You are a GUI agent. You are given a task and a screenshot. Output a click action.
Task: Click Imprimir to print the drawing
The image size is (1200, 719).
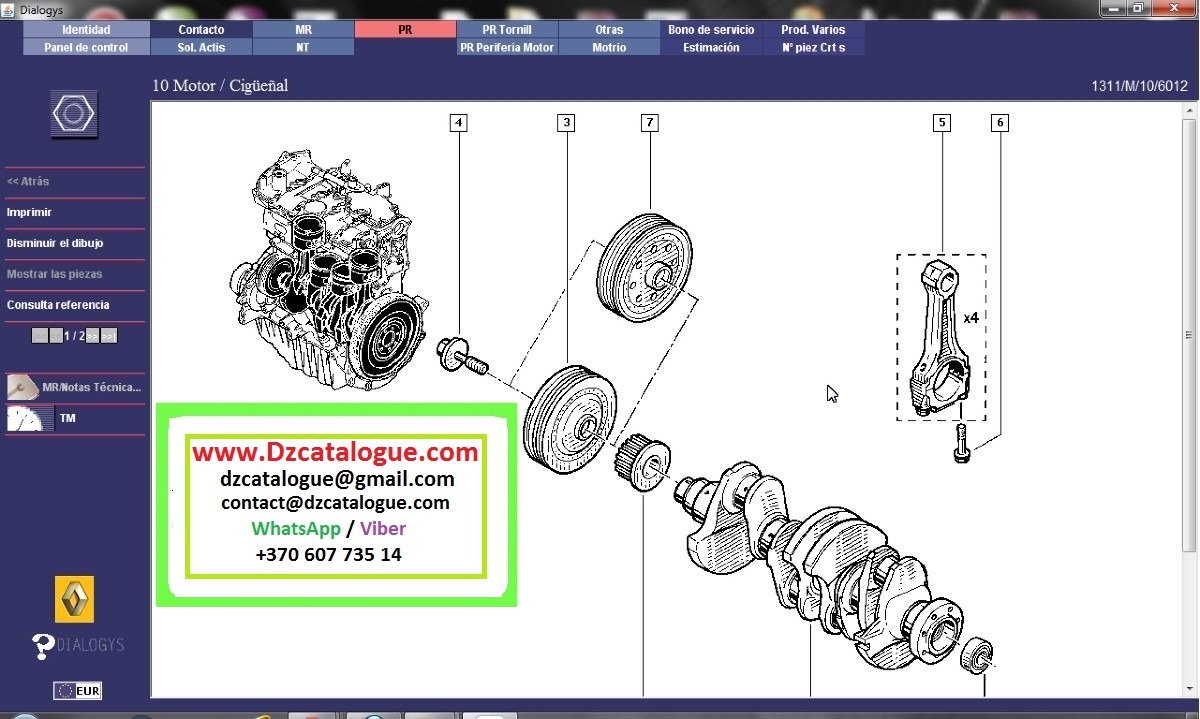tap(29, 212)
